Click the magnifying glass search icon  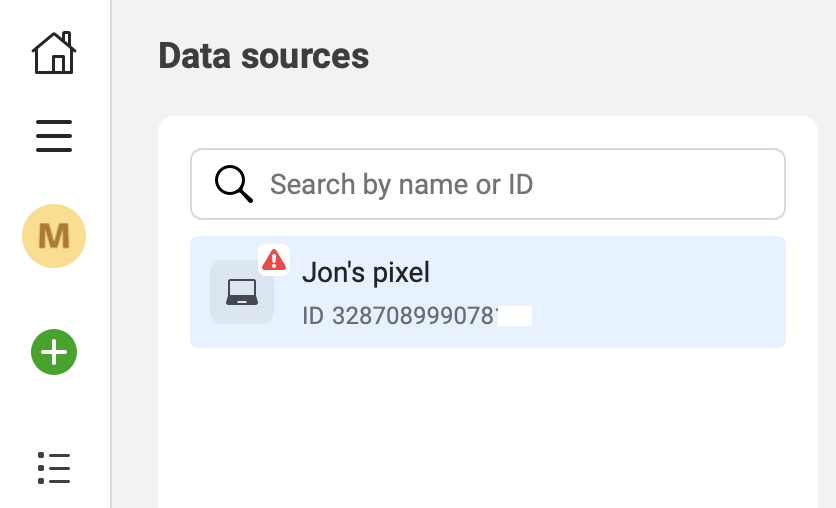click(234, 184)
